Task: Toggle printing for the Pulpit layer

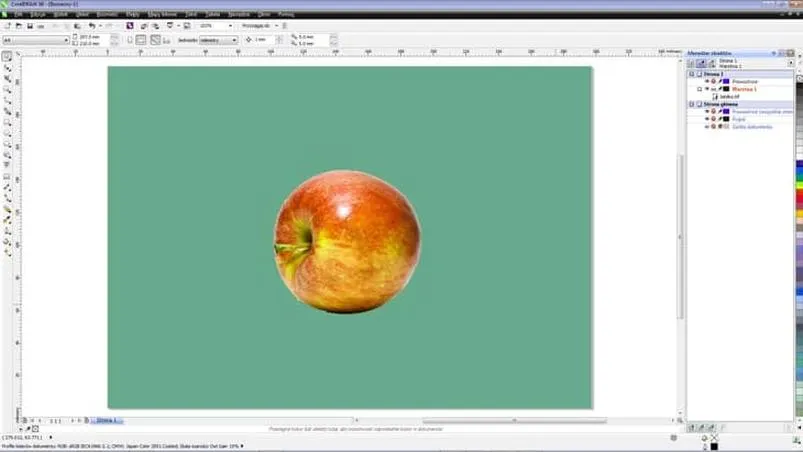Action: [713, 119]
